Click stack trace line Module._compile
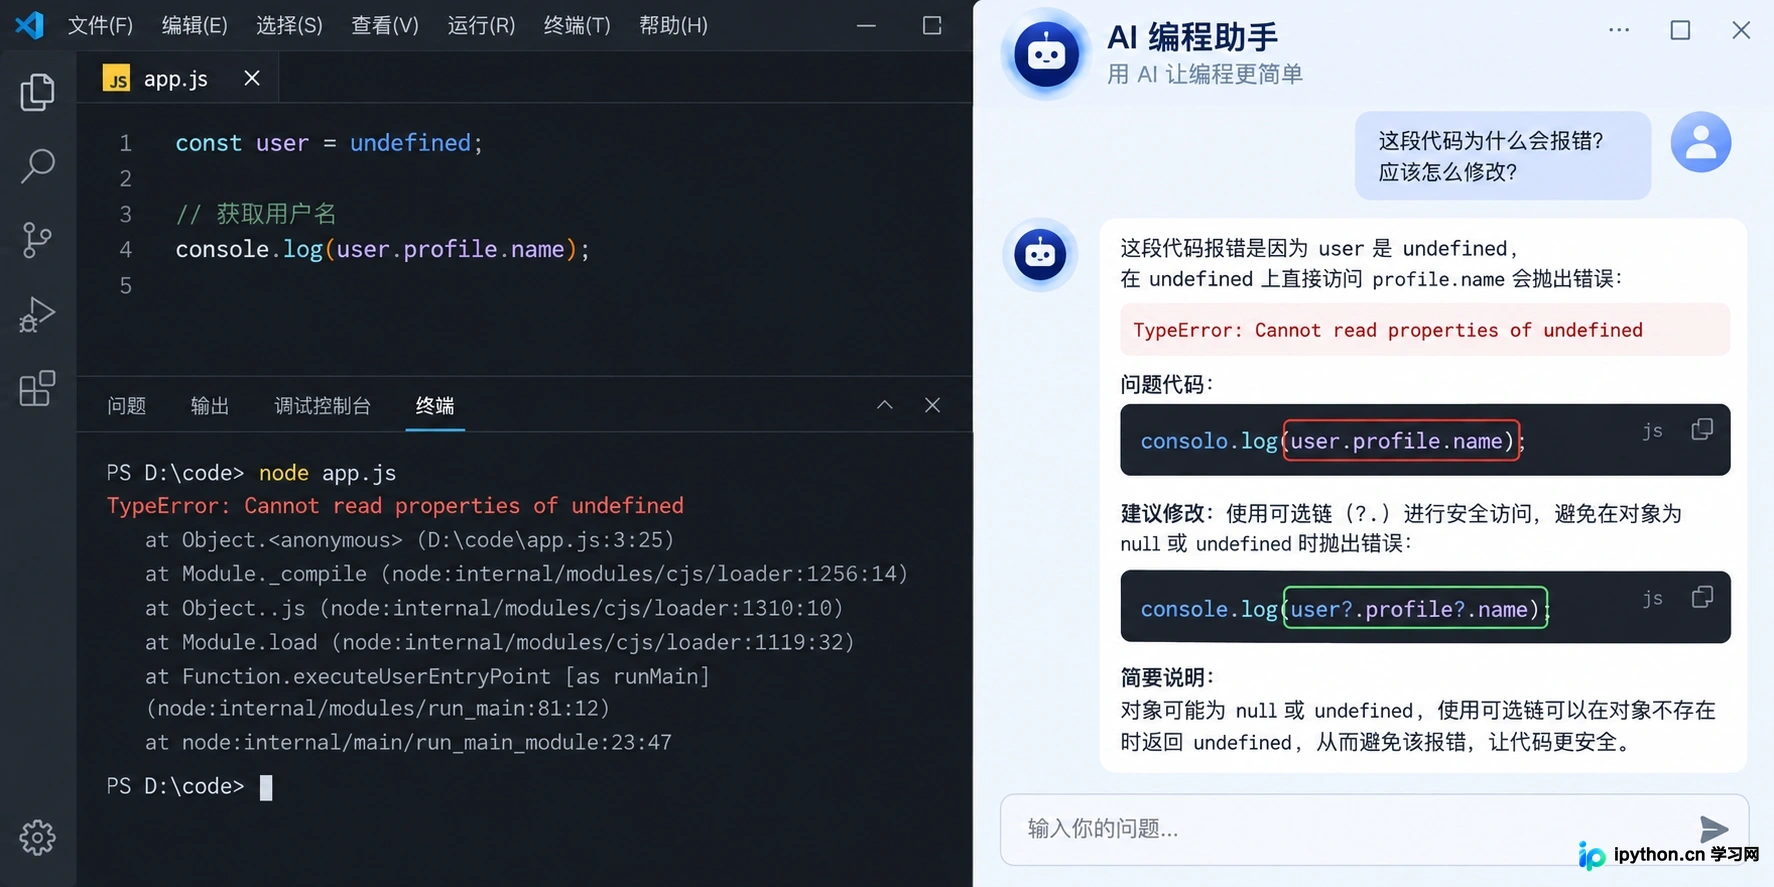This screenshot has height=887, width=1774. 526,574
